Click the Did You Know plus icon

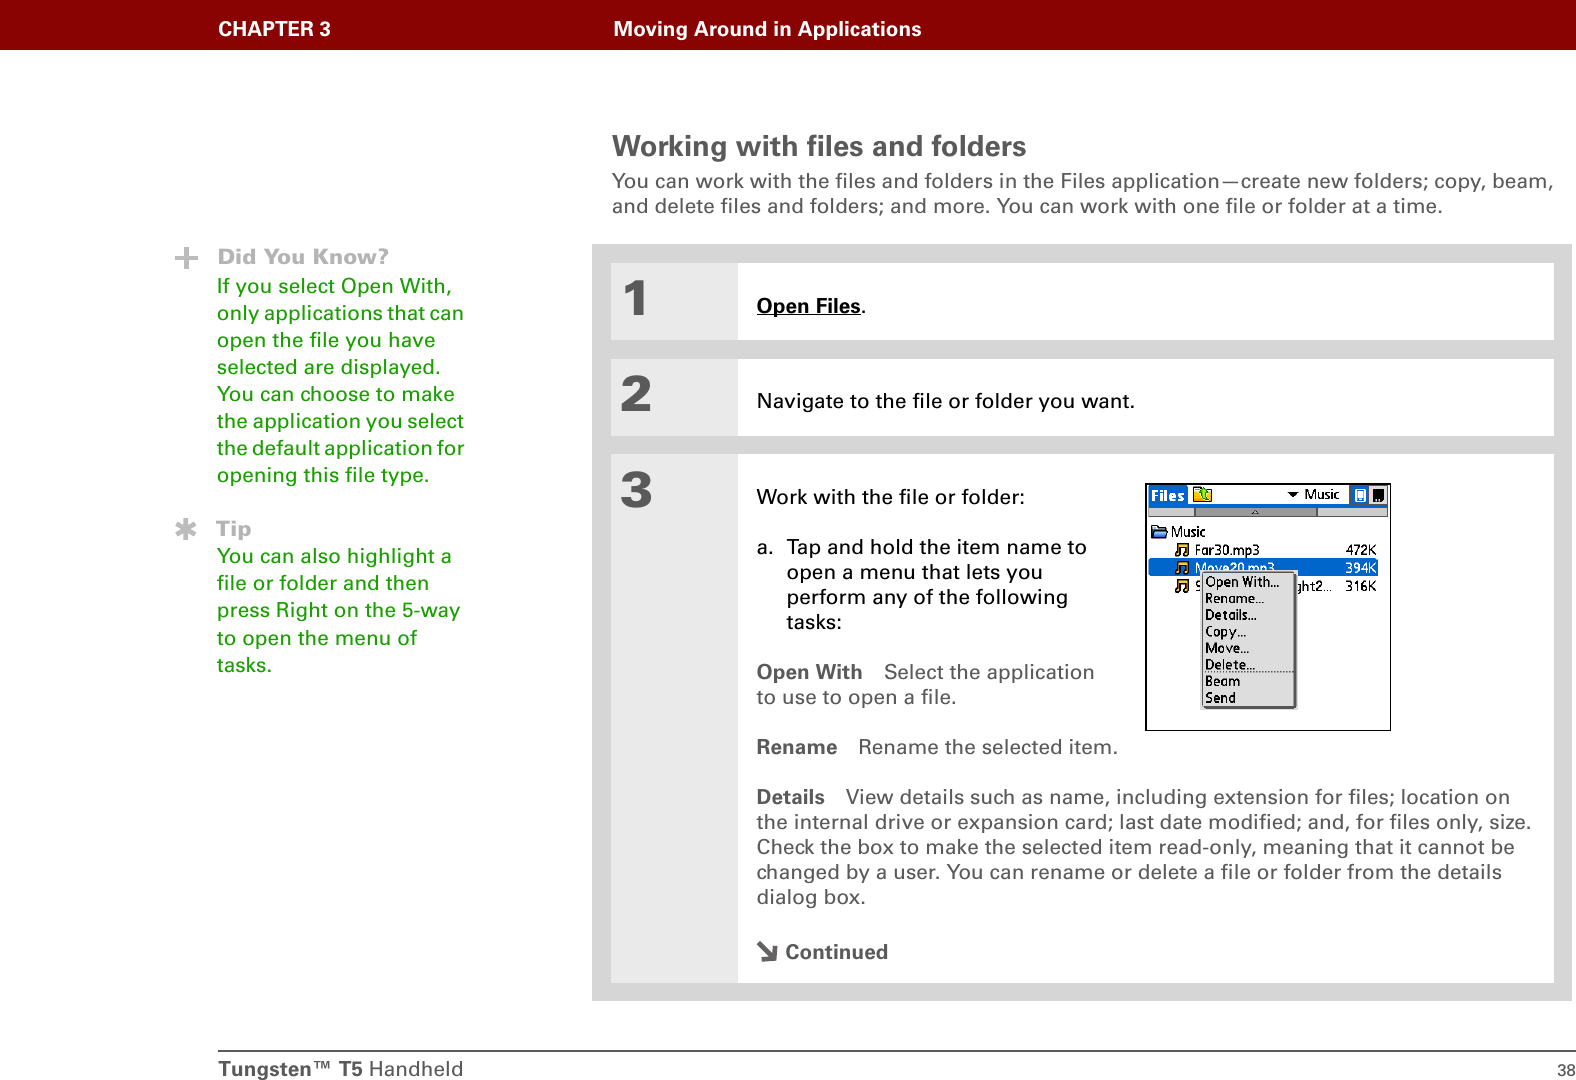186,258
